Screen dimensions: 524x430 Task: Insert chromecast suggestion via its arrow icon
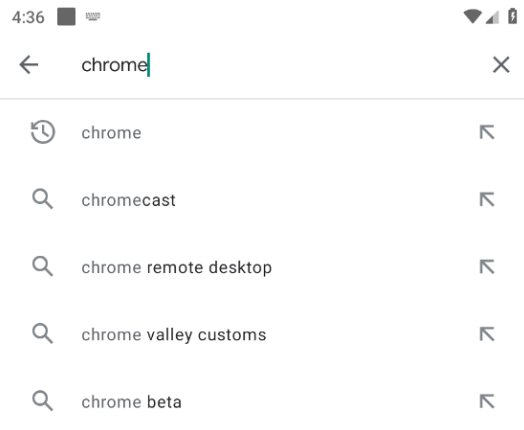487,199
